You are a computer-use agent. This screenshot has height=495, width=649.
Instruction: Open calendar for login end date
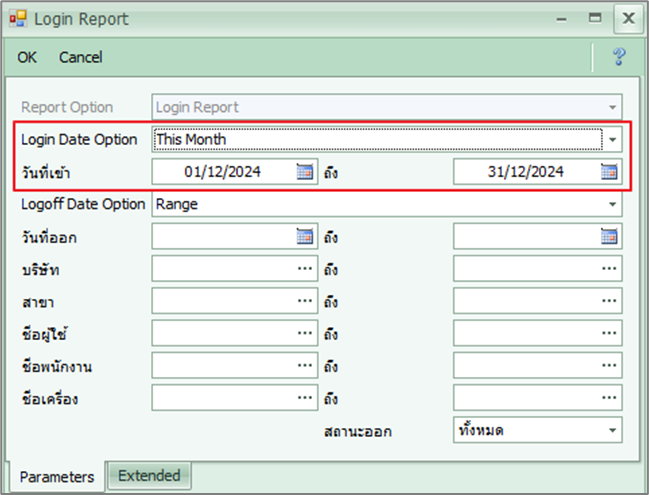pos(608,172)
